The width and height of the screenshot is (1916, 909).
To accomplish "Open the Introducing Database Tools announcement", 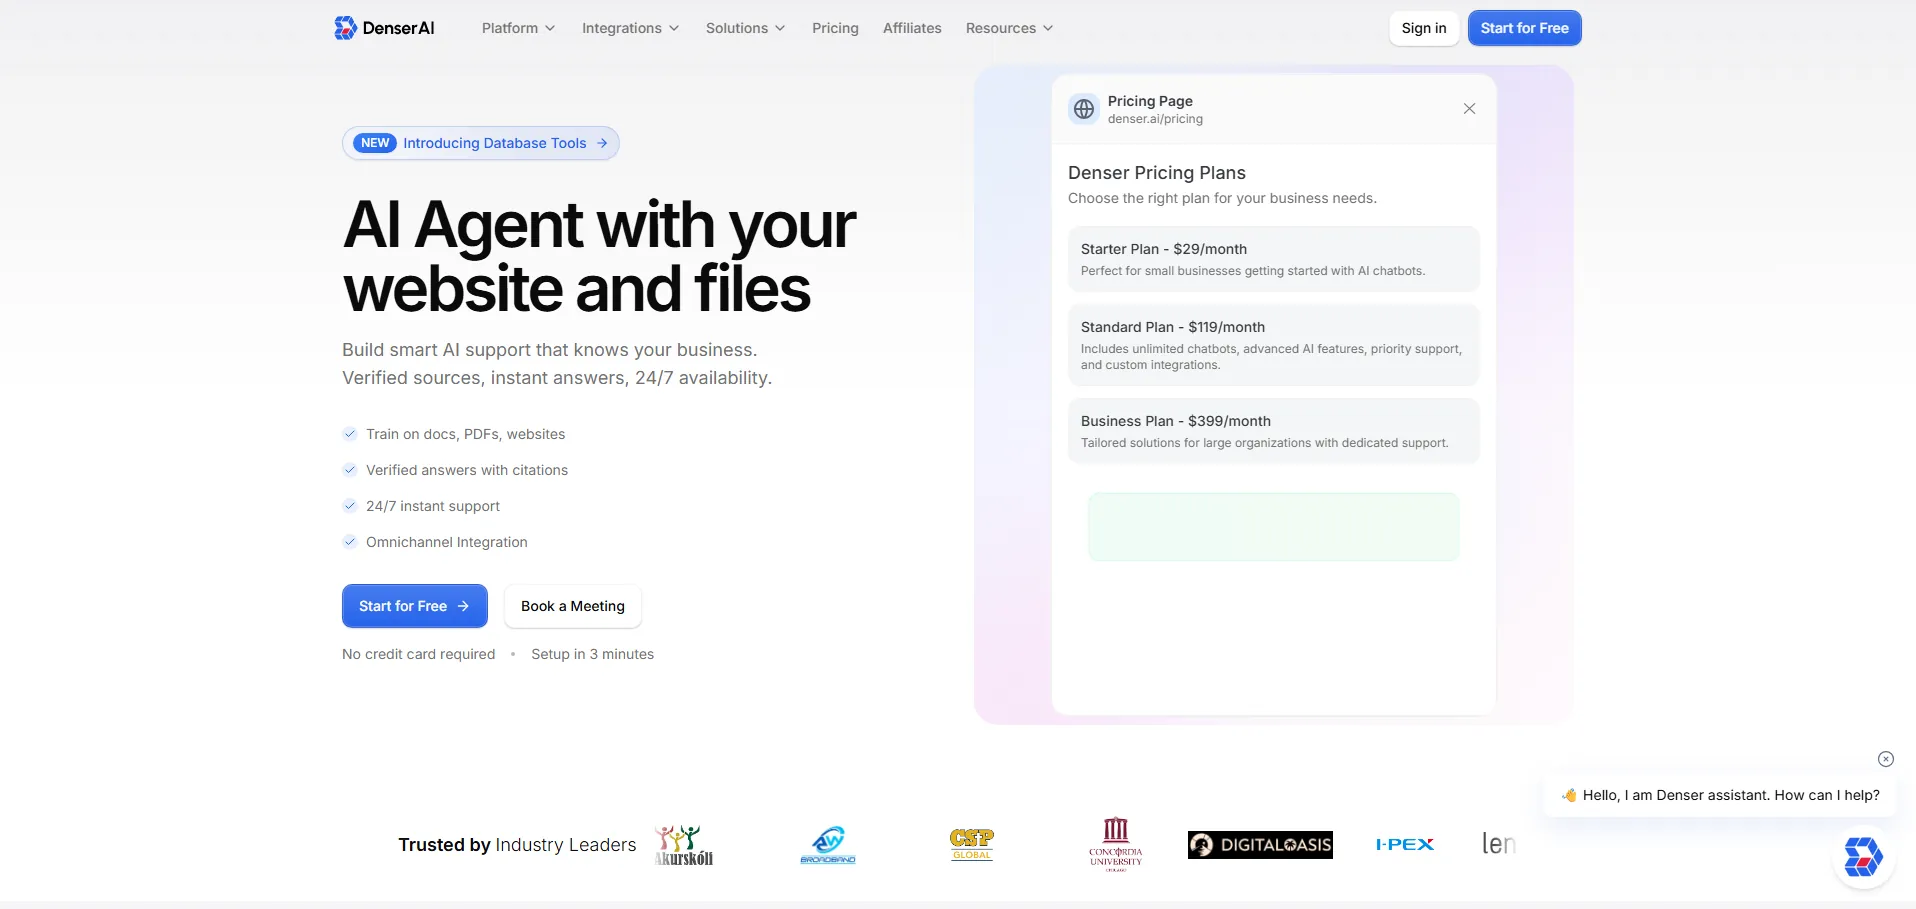I will (481, 143).
